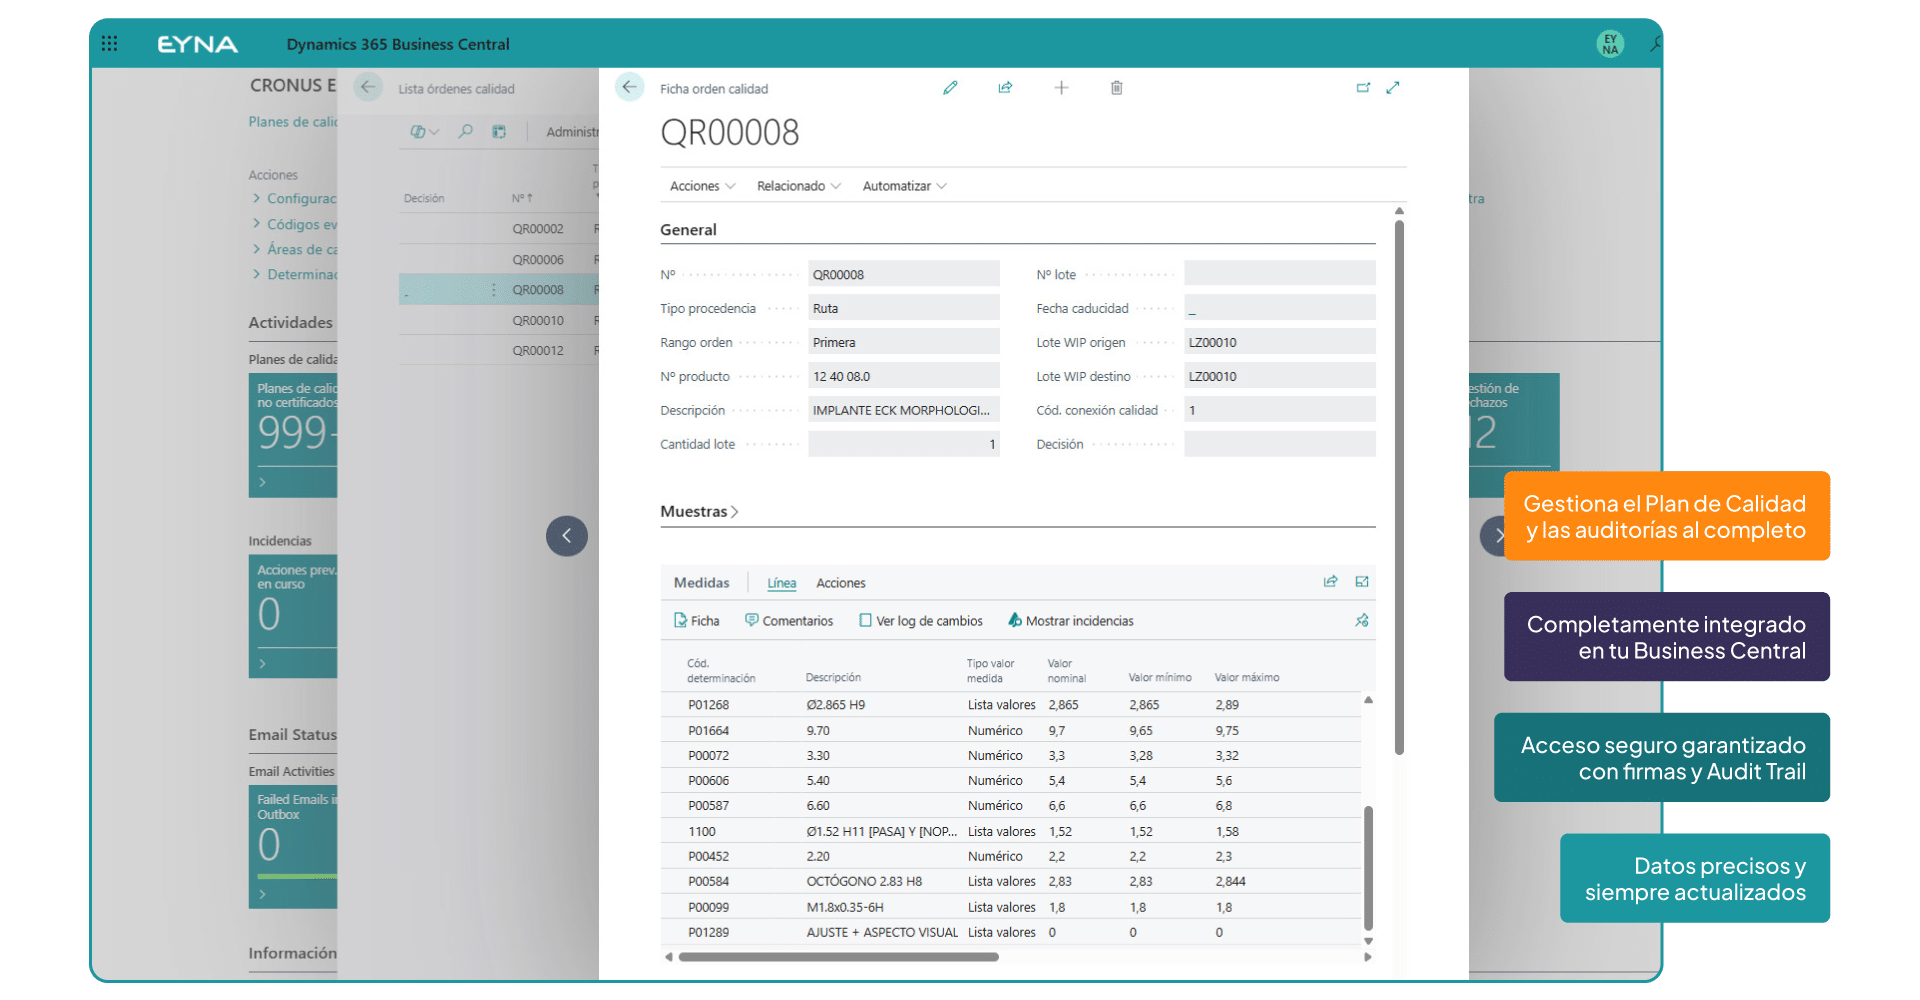Viewport: 1920px width, 1000px height.
Task: Open the Acciones menu in the Medidas section
Action: [x=841, y=583]
